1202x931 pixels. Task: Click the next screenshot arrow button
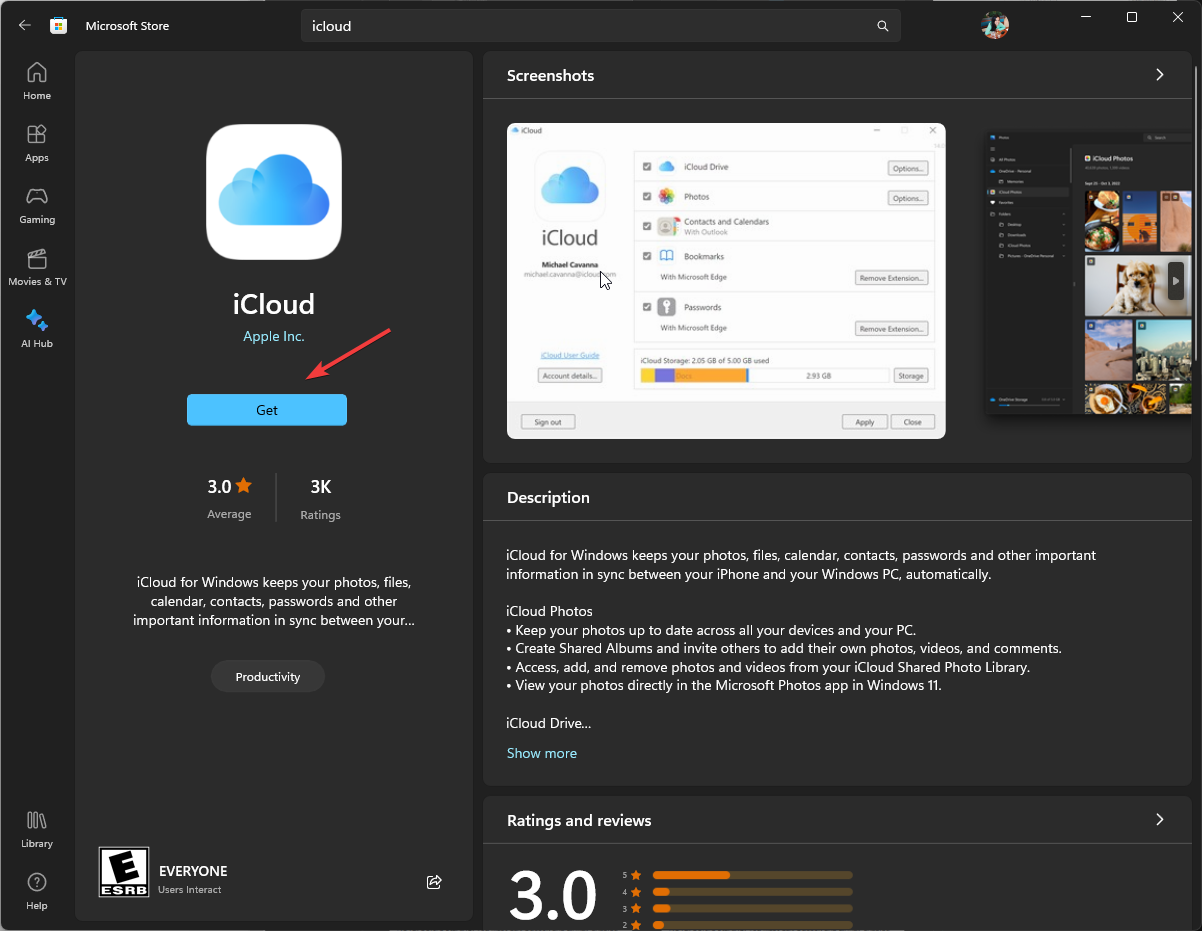[1177, 281]
